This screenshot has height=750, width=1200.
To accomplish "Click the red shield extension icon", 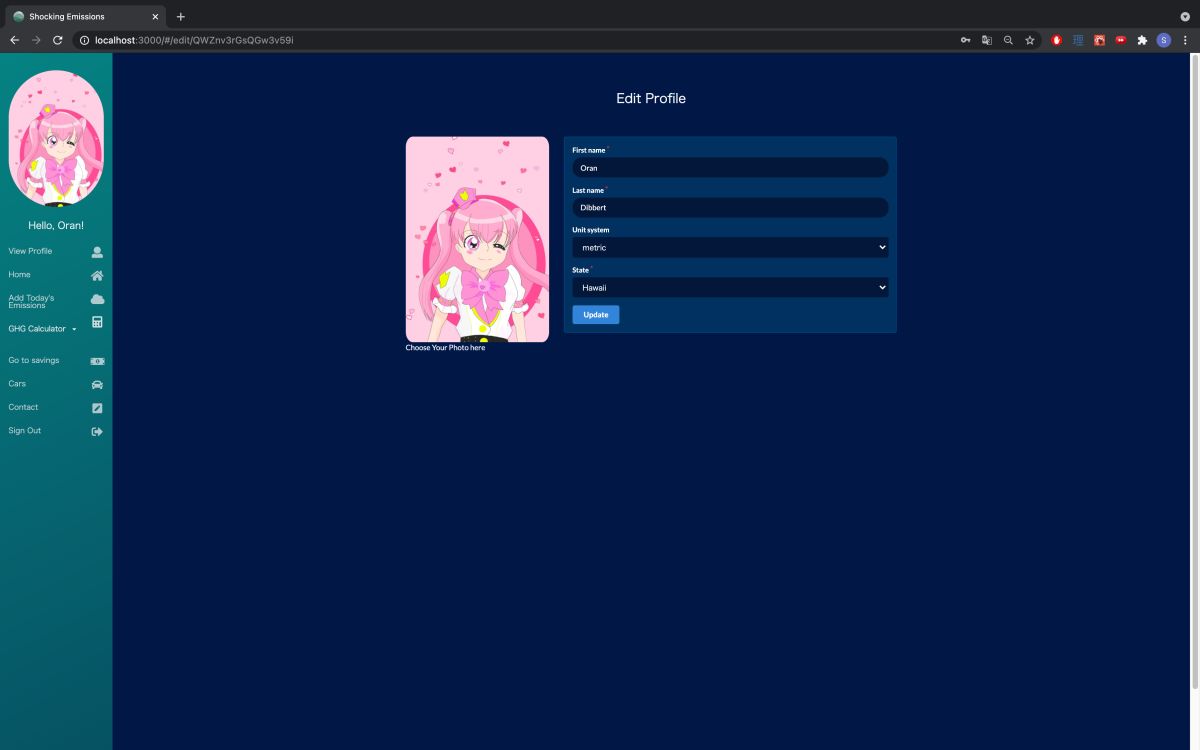I will 1056,40.
